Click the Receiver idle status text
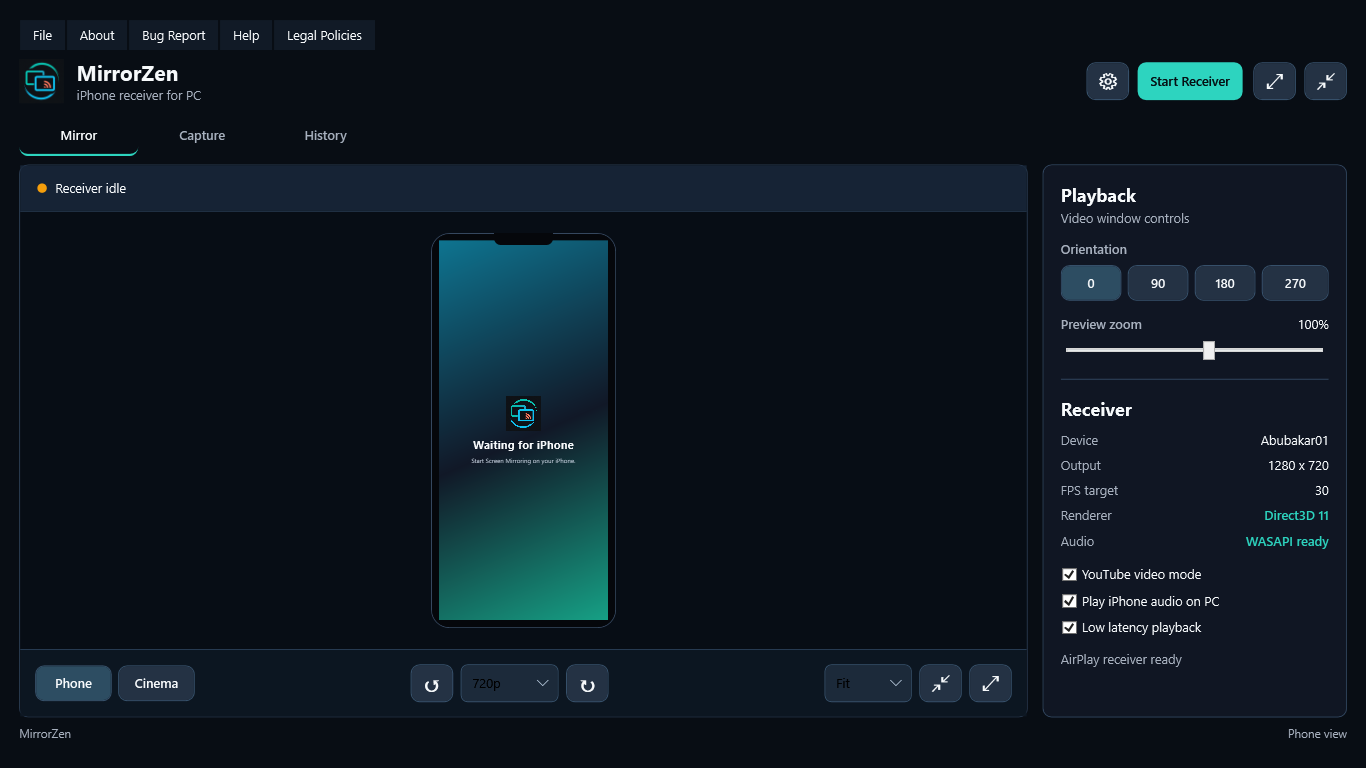Image resolution: width=1366 pixels, height=768 pixels. 91,188
